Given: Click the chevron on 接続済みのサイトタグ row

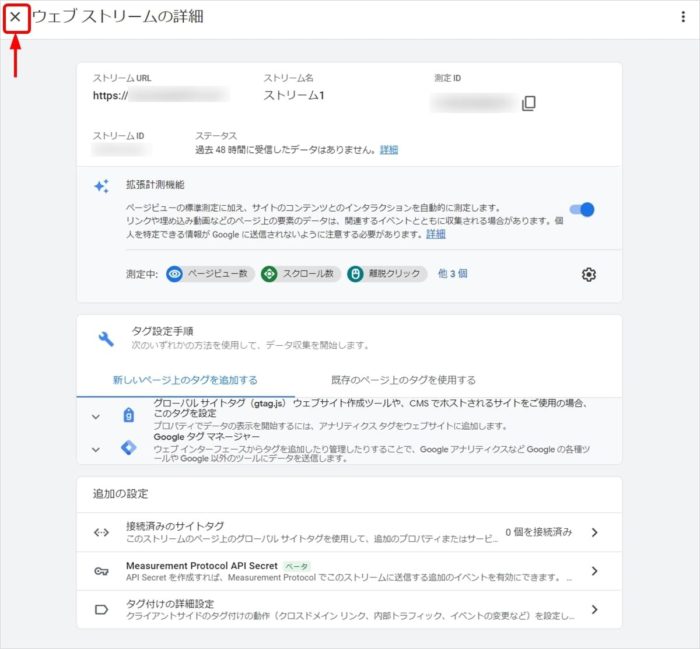Looking at the screenshot, I should (x=594, y=532).
